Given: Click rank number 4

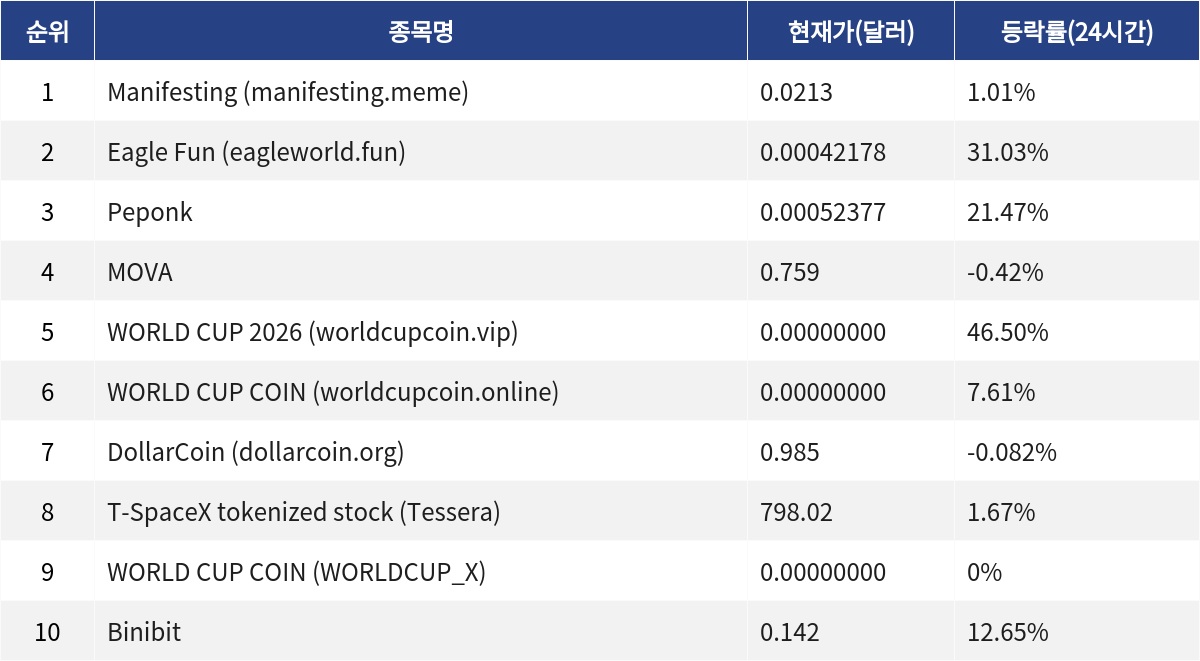Looking at the screenshot, I should 47,273.
